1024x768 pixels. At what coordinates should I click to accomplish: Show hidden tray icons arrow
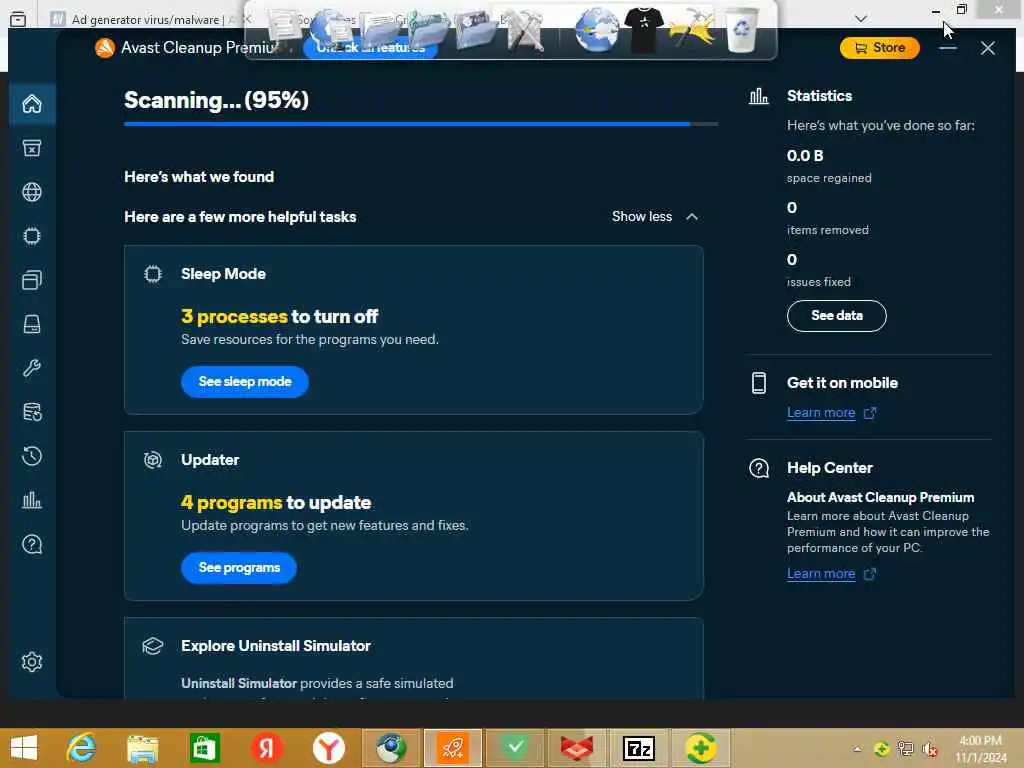pyautogui.click(x=857, y=749)
